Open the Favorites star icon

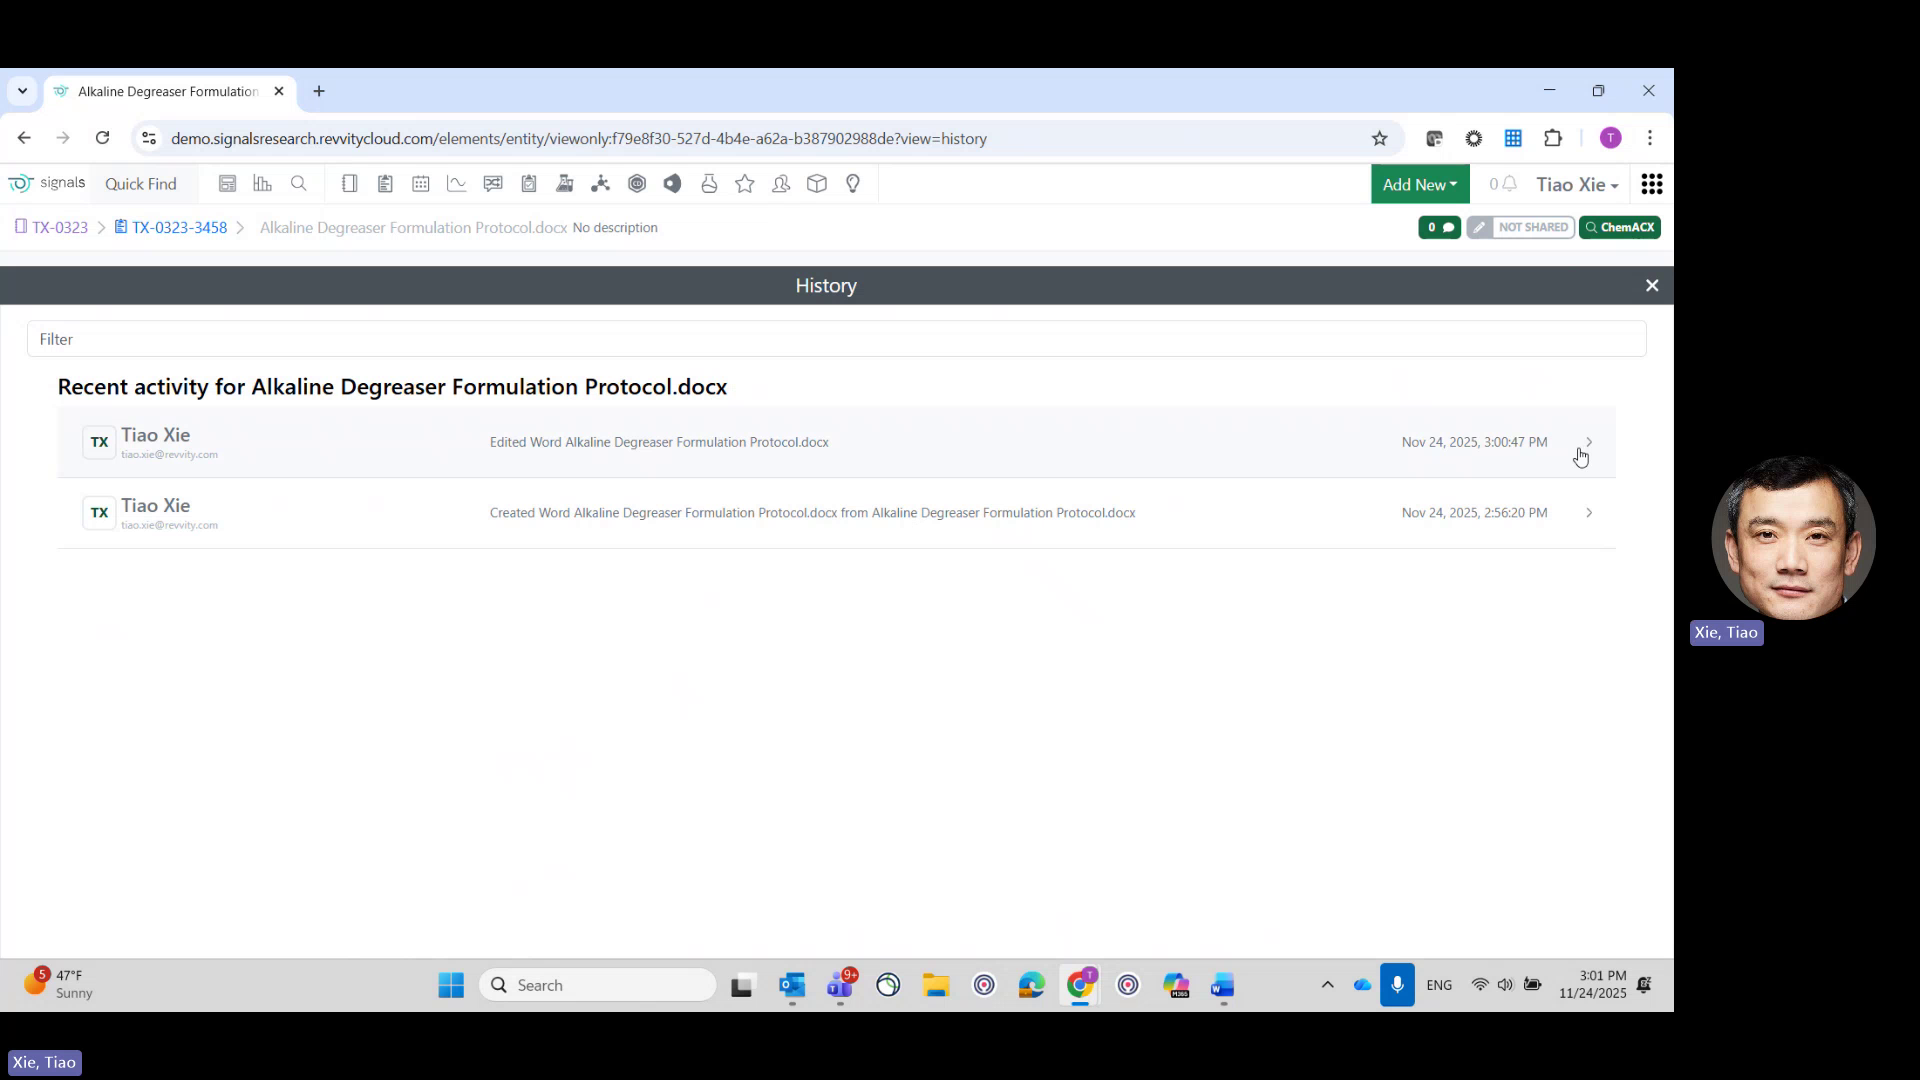tap(745, 183)
